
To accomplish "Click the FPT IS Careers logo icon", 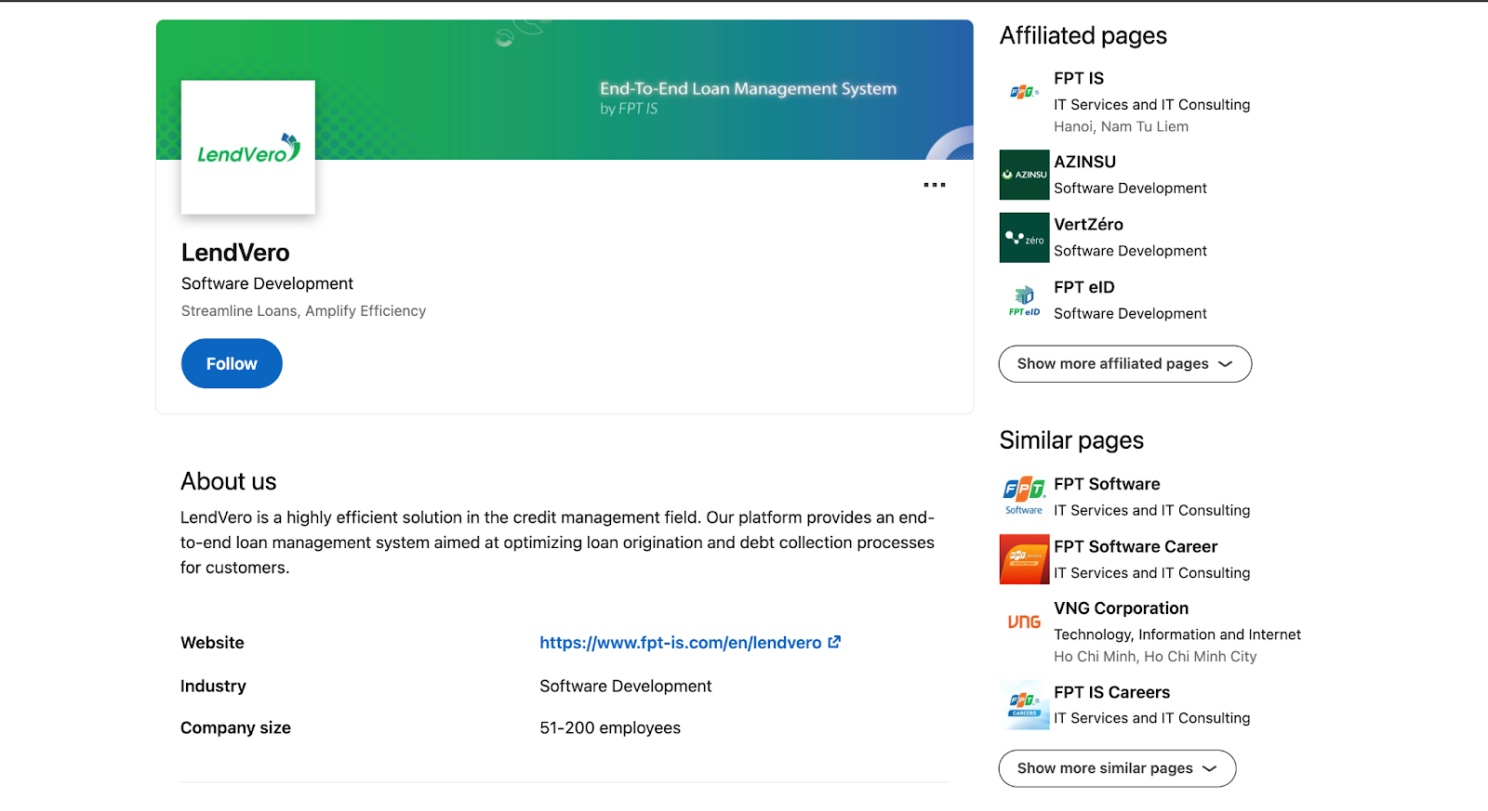I will coord(1024,705).
